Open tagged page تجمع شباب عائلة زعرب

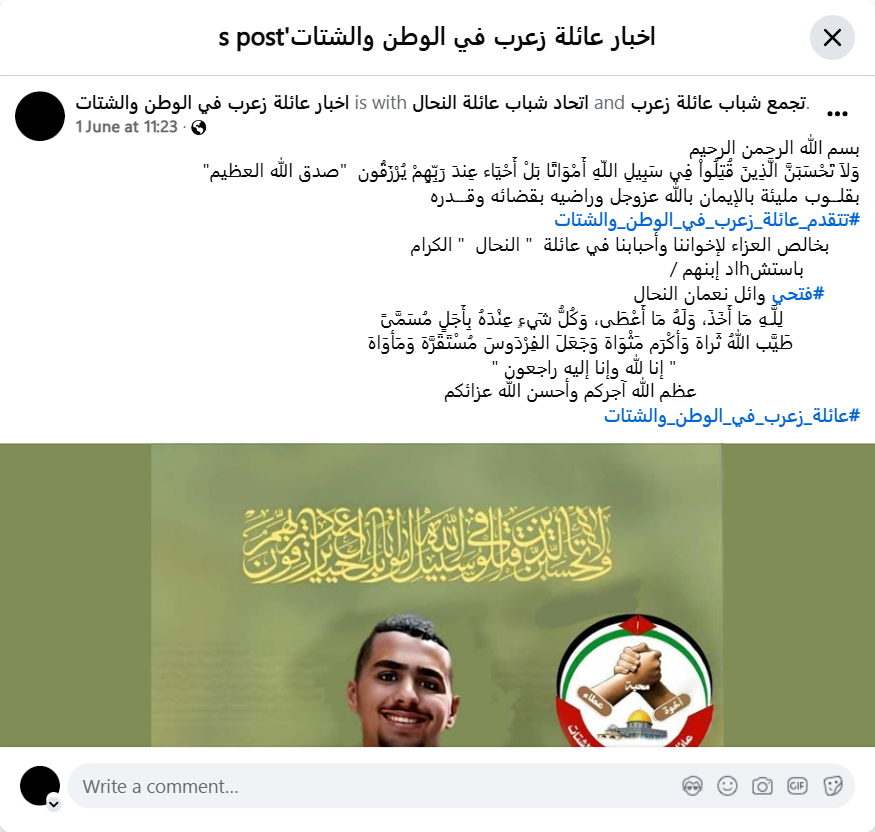coord(719,103)
